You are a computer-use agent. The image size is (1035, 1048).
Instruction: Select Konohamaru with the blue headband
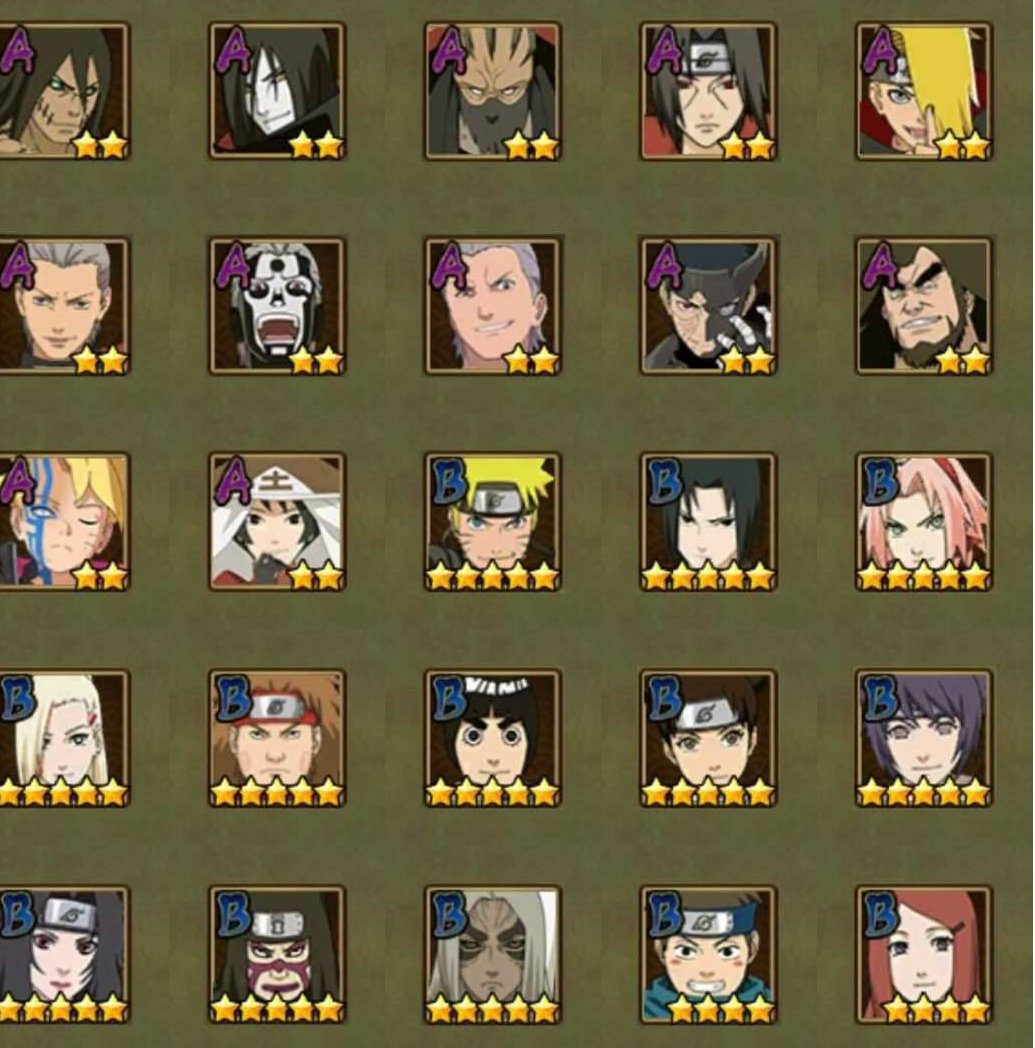pyautogui.click(x=708, y=955)
